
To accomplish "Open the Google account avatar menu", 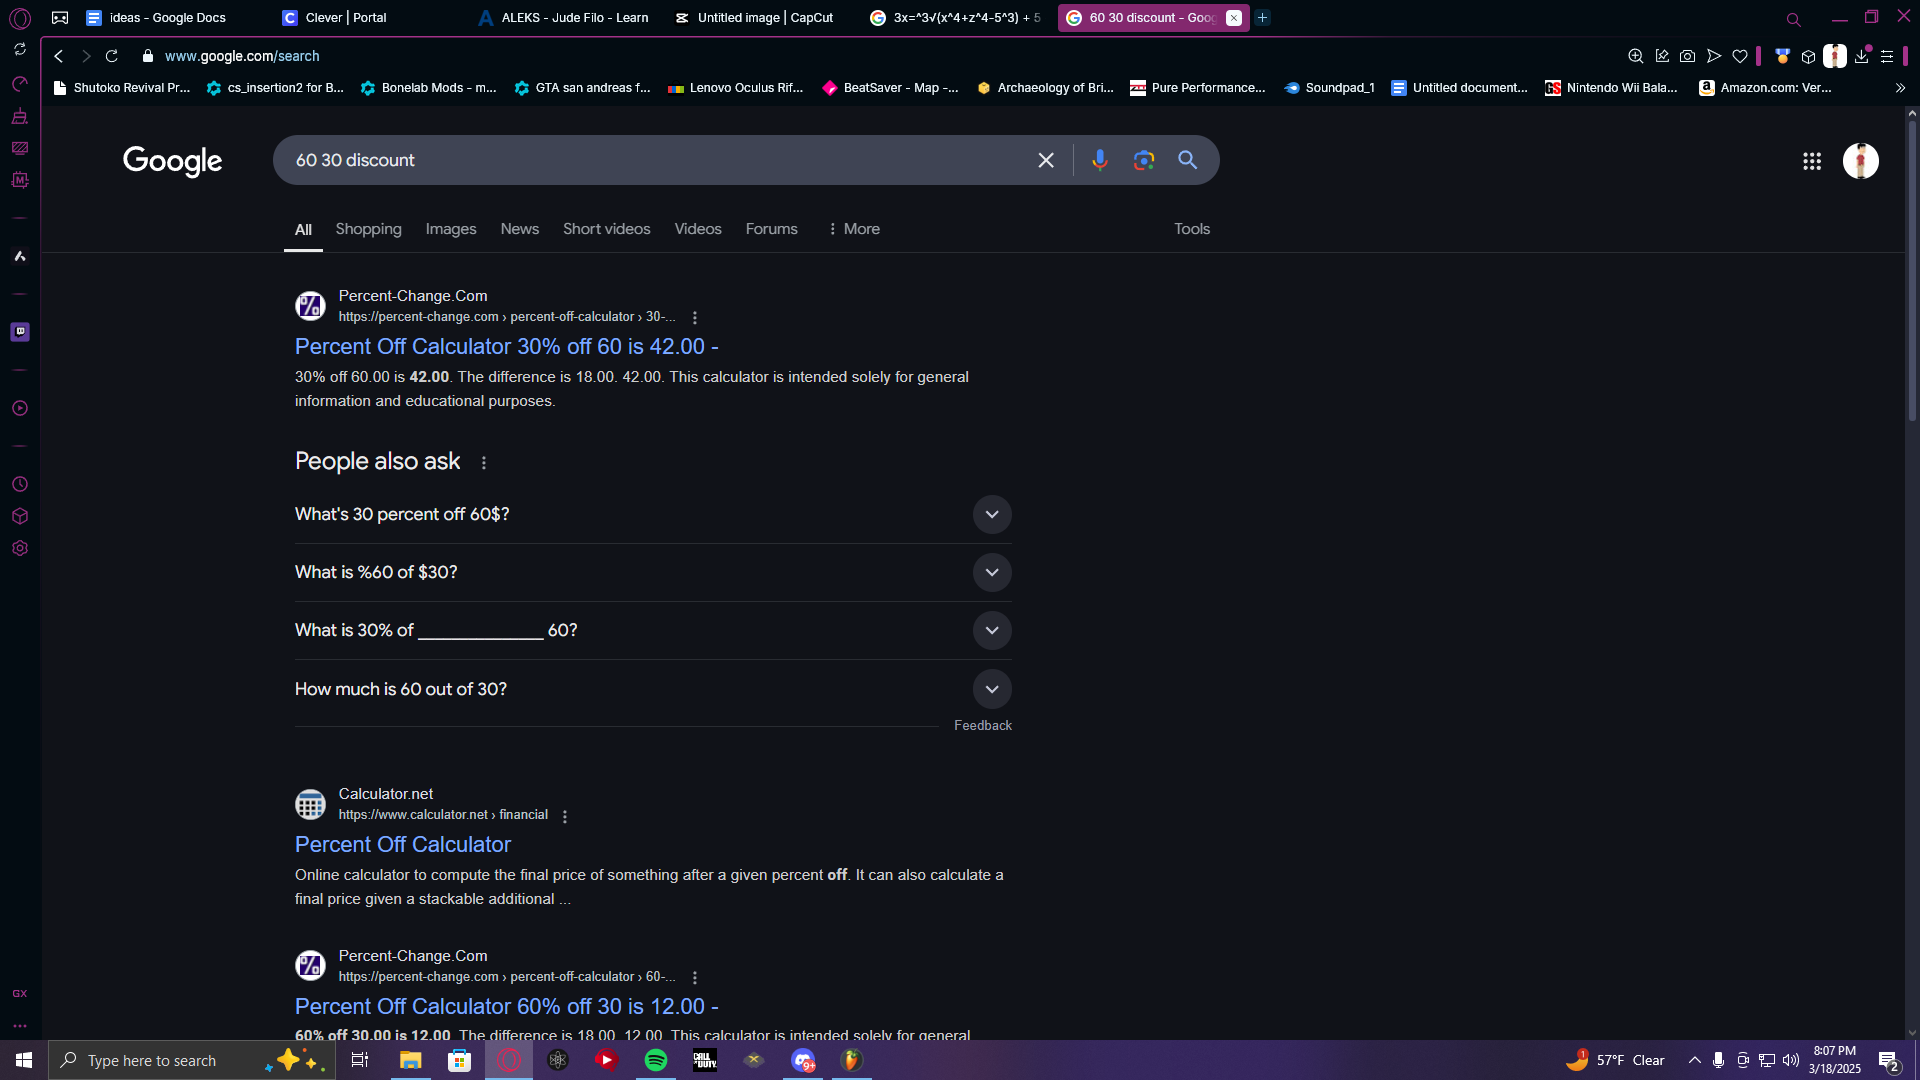I will point(1861,161).
